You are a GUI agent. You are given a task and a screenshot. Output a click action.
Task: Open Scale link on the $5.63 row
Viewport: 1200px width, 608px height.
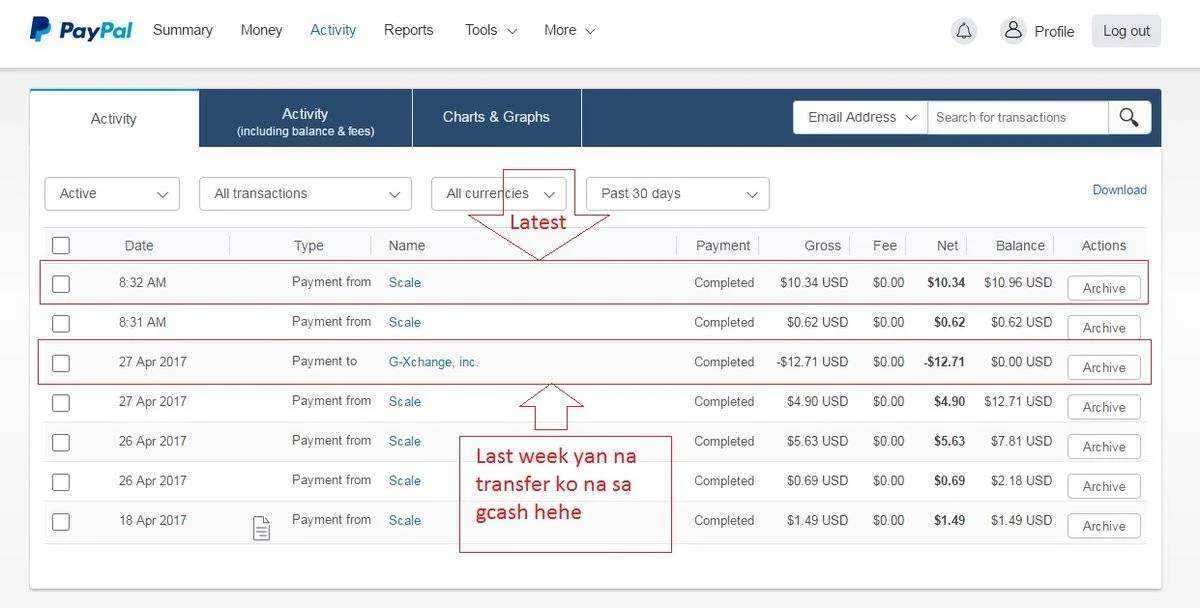pos(405,441)
